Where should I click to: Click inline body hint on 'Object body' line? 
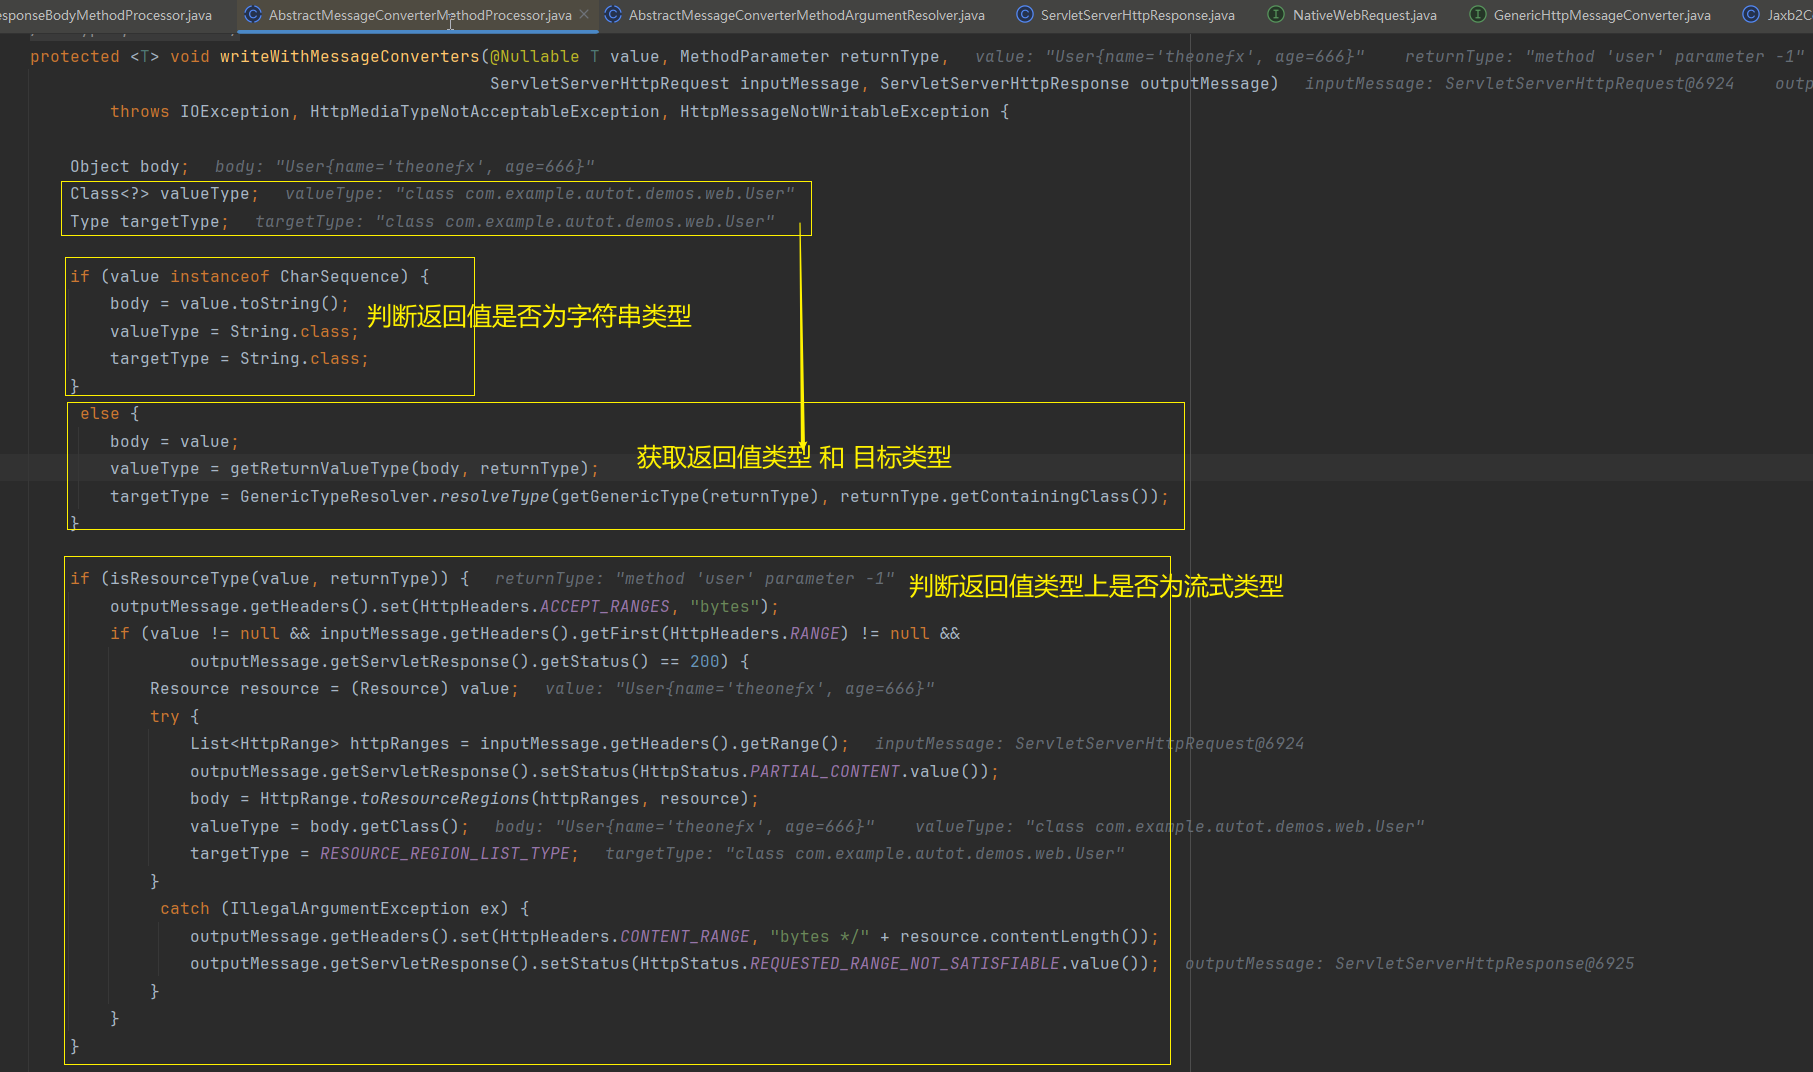point(405,167)
